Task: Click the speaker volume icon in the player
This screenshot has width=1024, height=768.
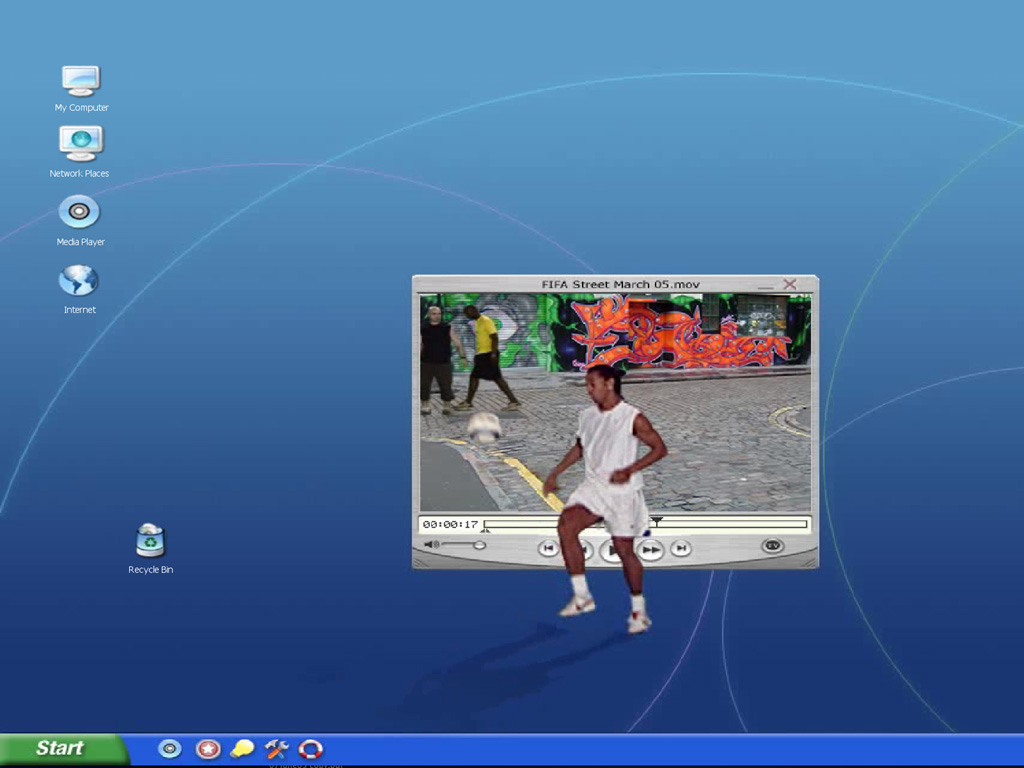Action: point(431,545)
